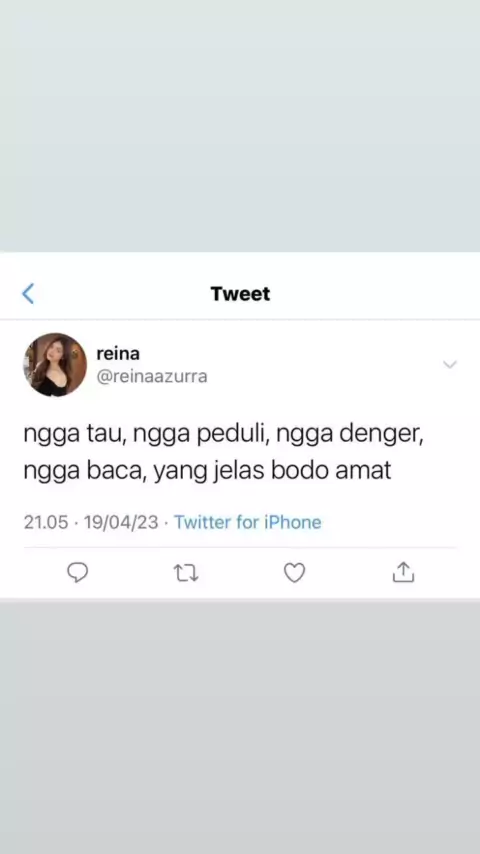This screenshot has height=854, width=480.
Task: Click the opening words "ngga tau"
Action: pyautogui.click(x=74, y=436)
